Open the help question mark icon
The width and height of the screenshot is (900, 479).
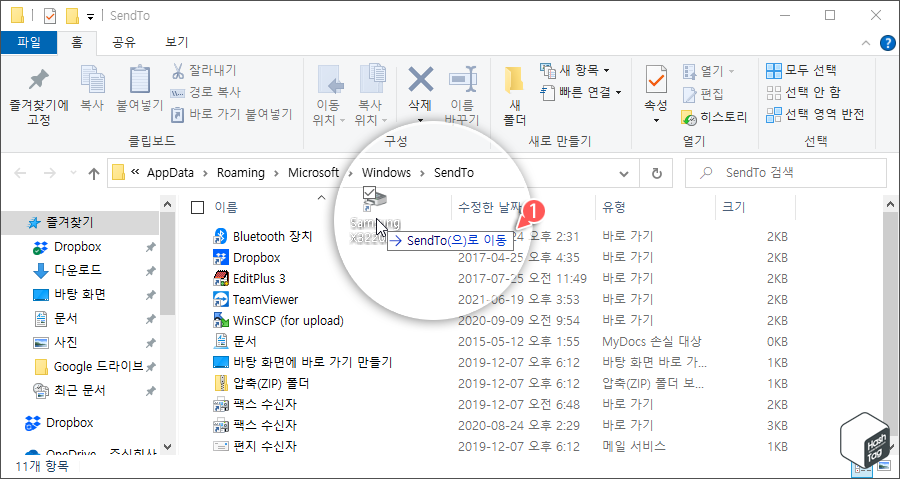[x=888, y=42]
